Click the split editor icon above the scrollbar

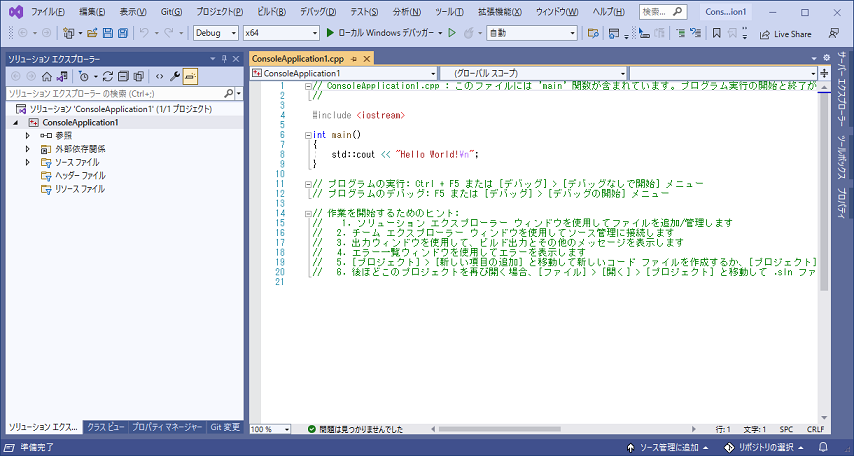pyautogui.click(x=824, y=73)
